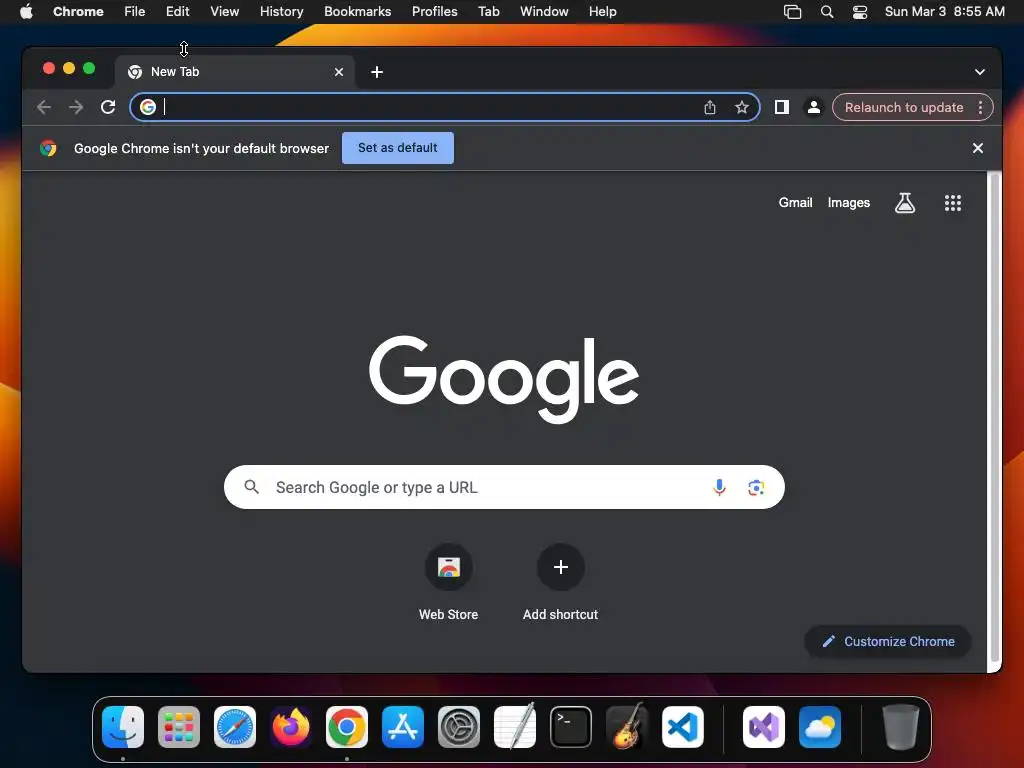Open the Bookmarks menu

(x=357, y=12)
